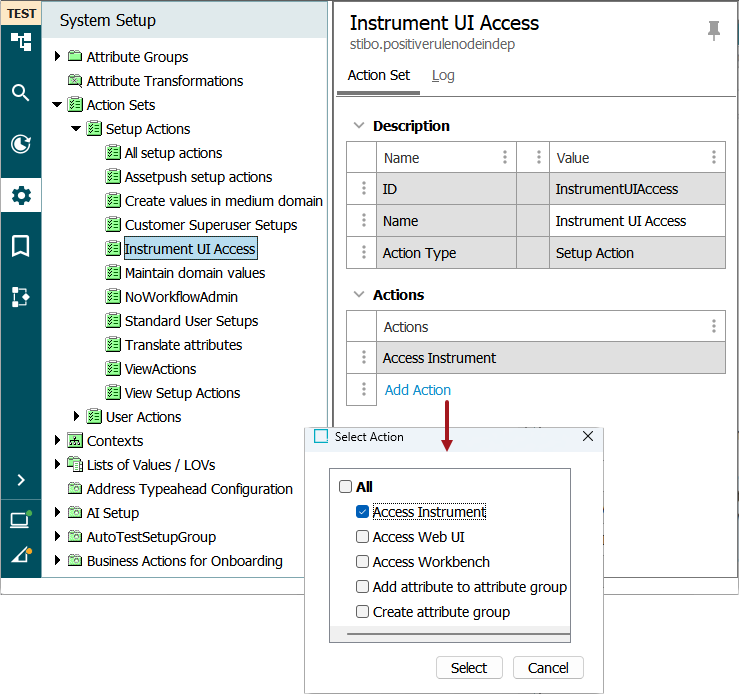The width and height of the screenshot is (739, 694).
Task: Collapse the Description section
Action: 357,126
